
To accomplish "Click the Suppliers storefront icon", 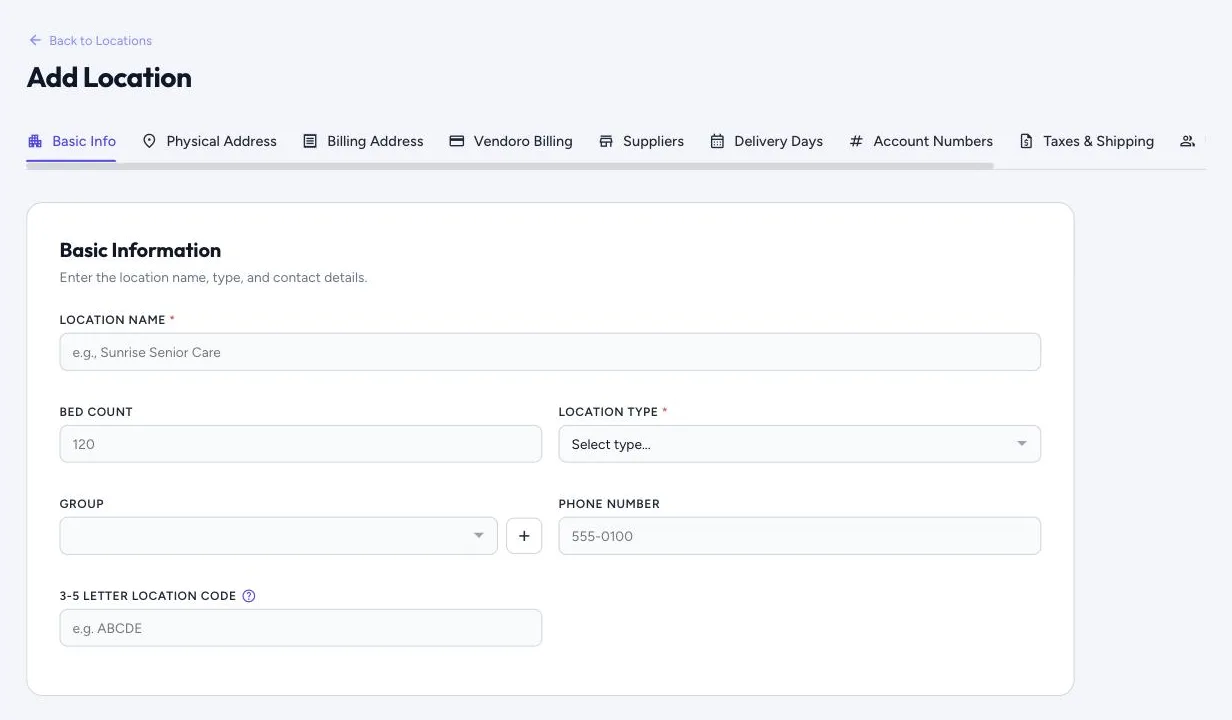I will (606, 141).
